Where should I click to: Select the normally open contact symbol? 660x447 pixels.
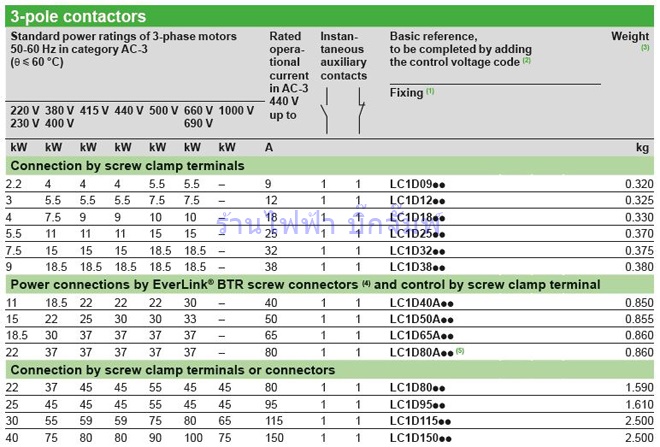[326, 111]
